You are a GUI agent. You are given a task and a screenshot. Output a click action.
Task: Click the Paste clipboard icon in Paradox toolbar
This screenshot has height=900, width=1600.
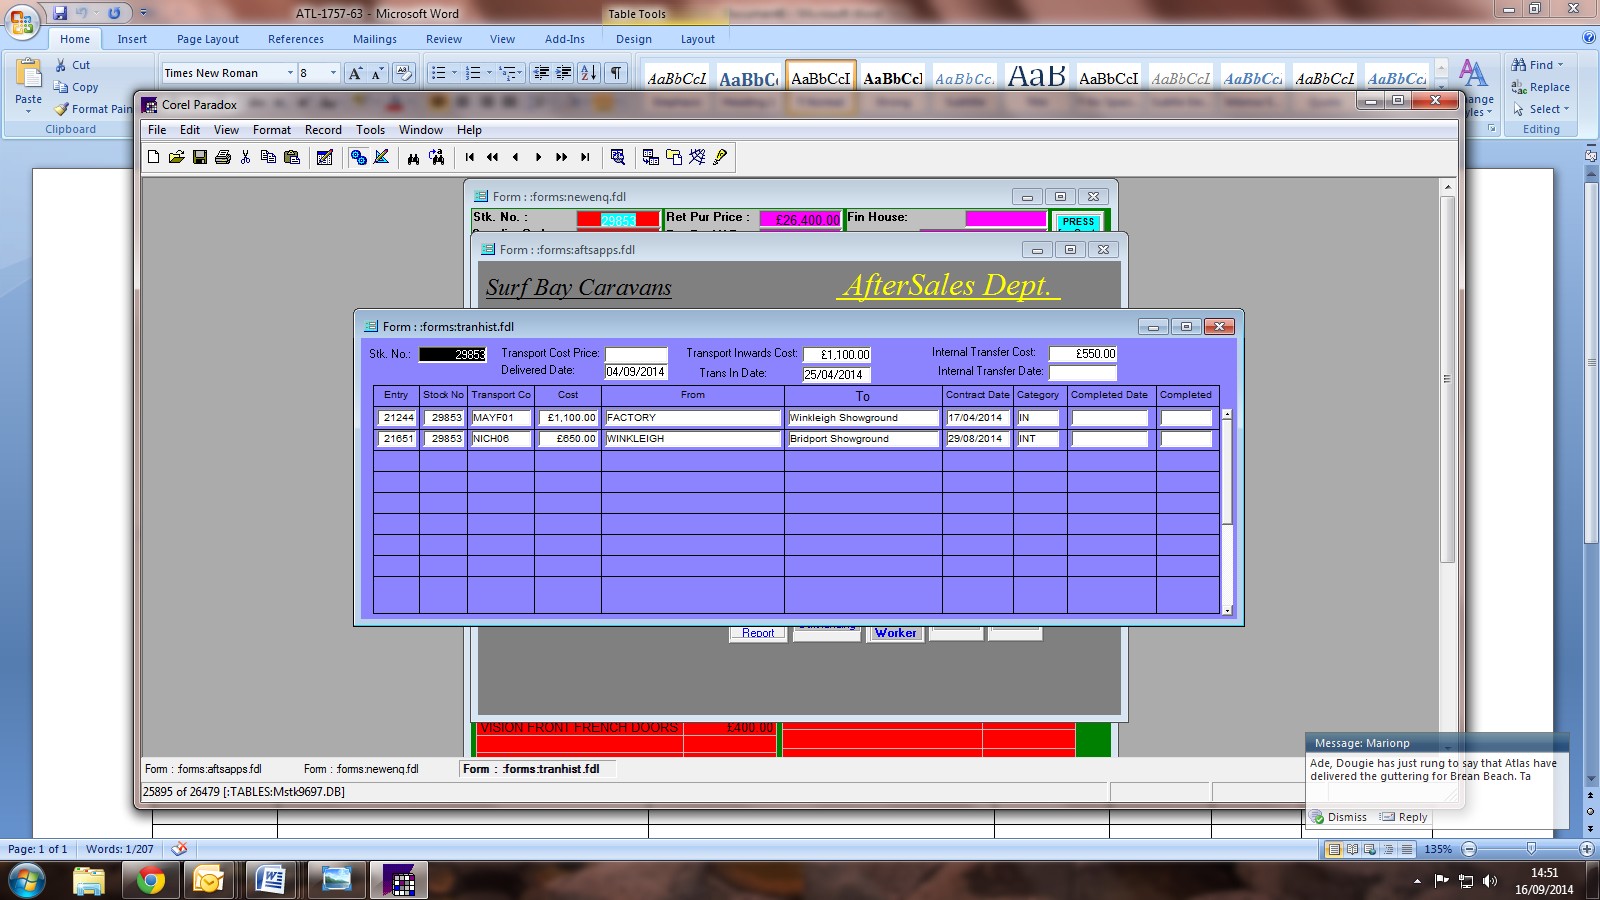click(292, 157)
